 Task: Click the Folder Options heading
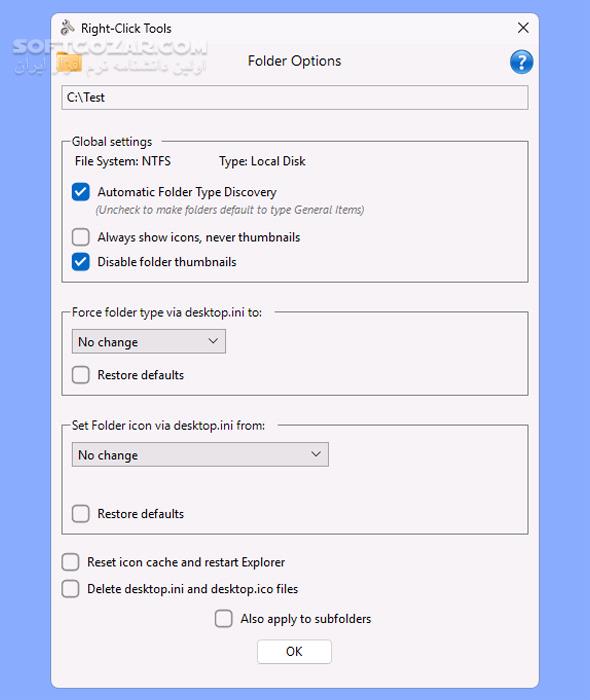click(295, 61)
